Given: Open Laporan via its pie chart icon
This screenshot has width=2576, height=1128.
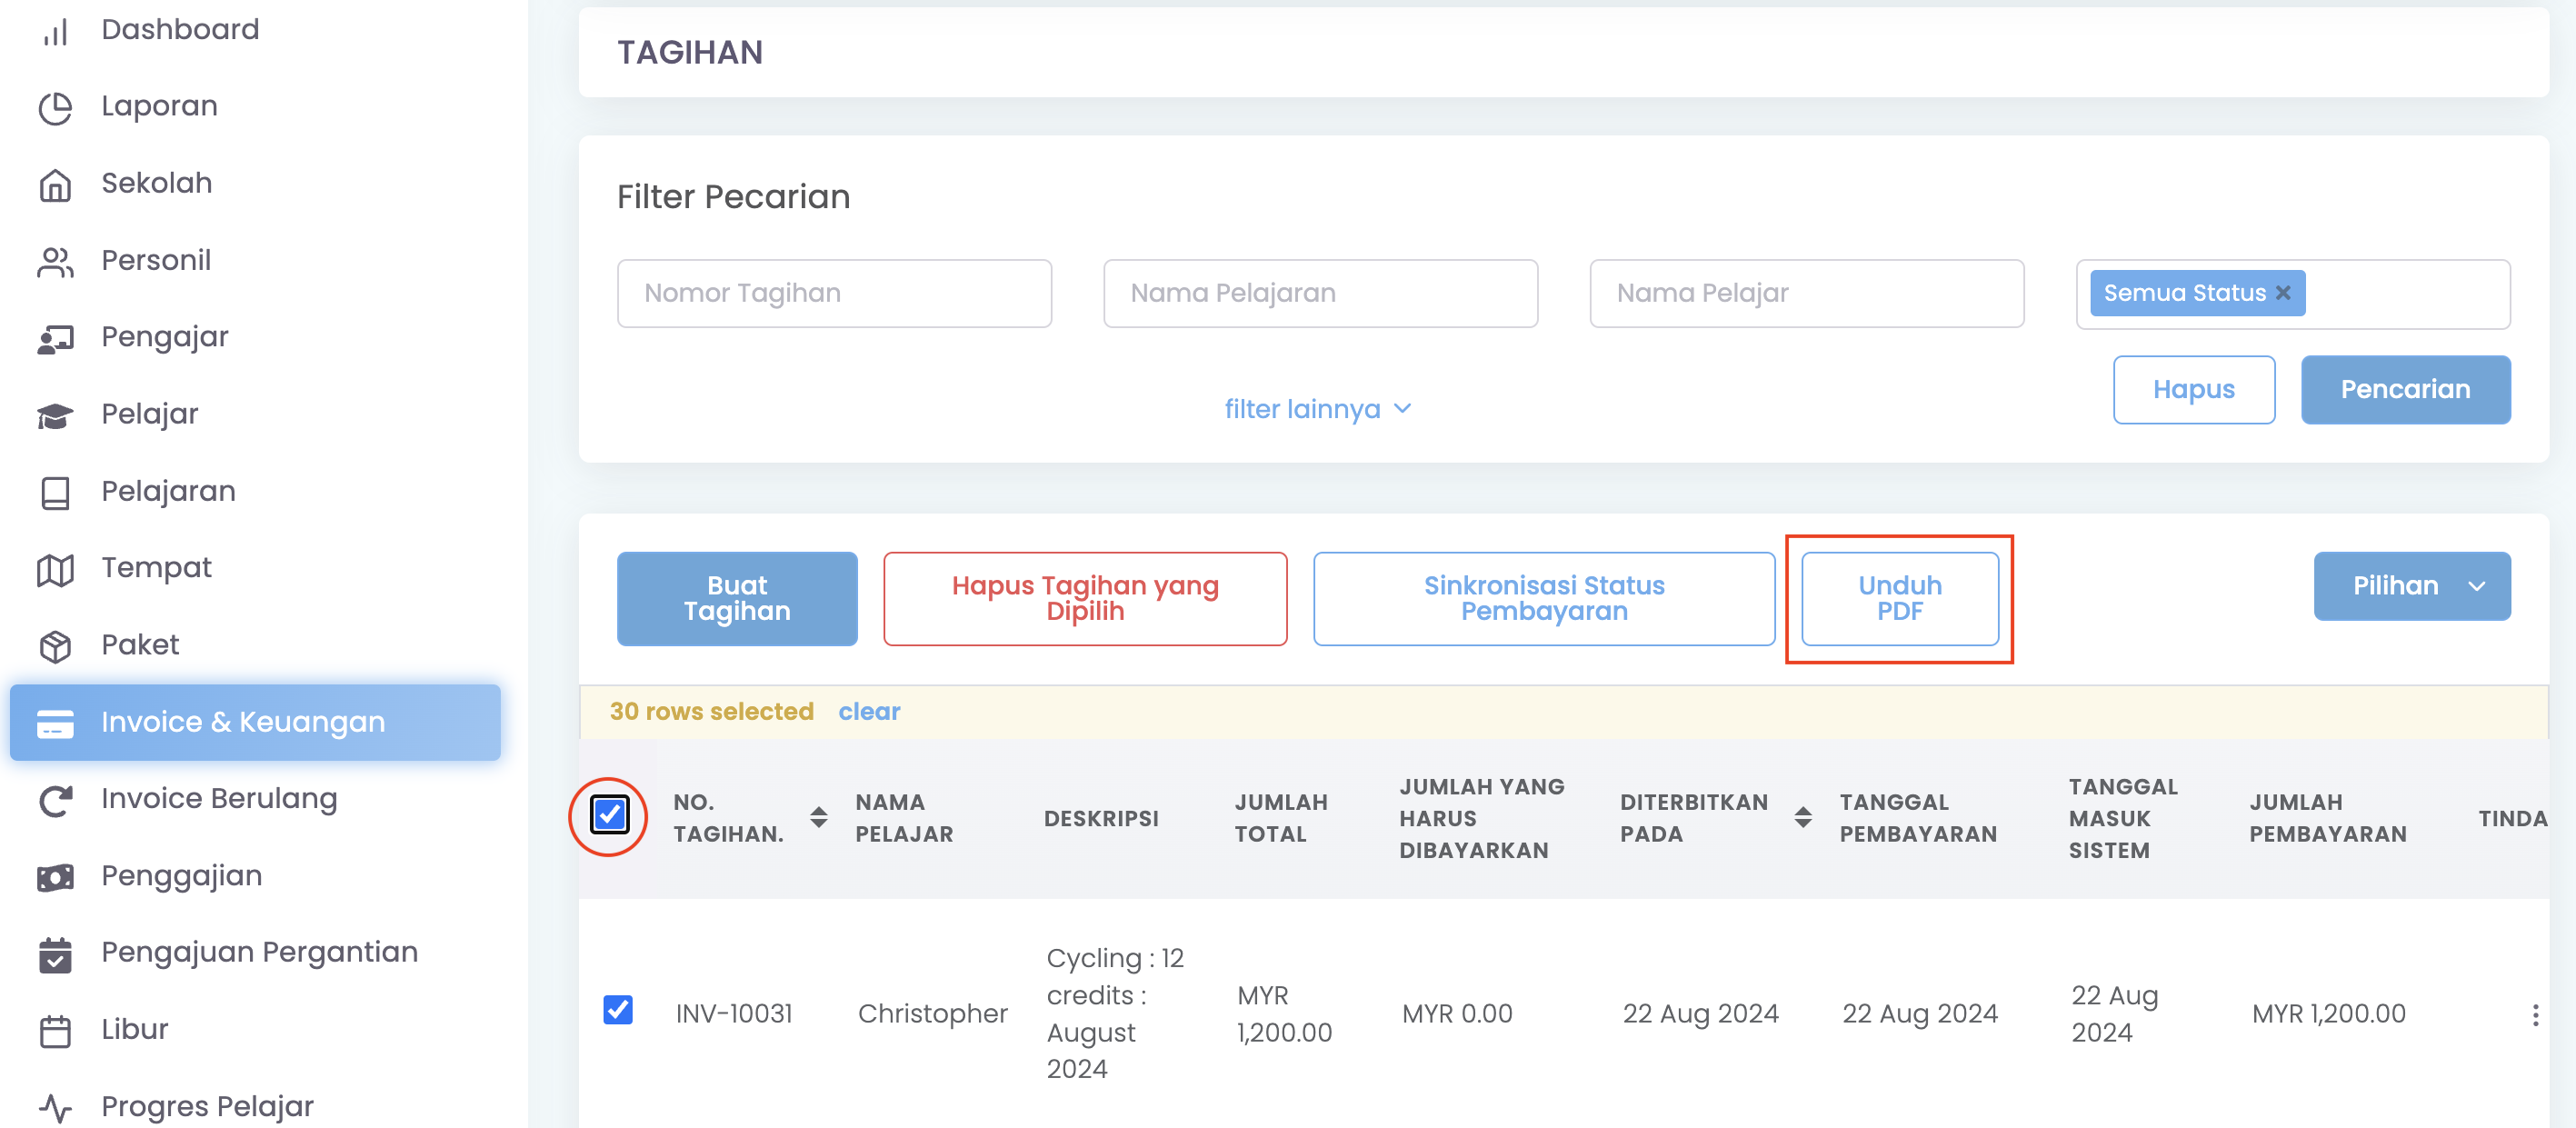Looking at the screenshot, I should tap(56, 107).
